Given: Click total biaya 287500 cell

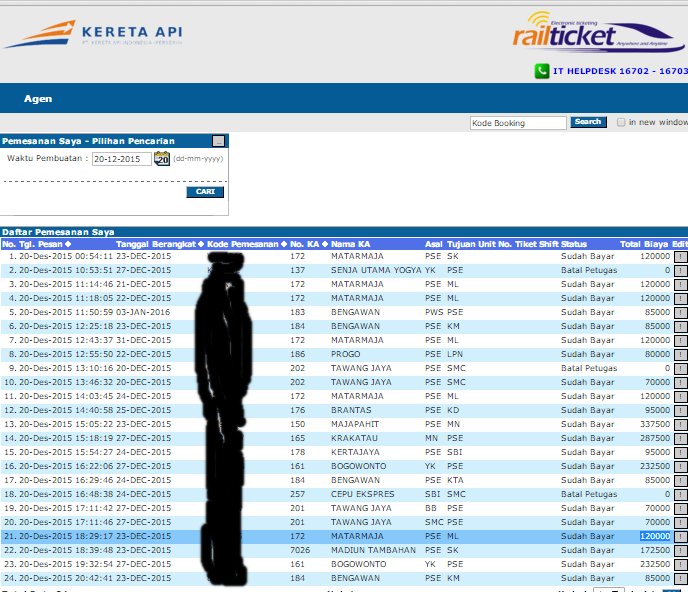Looking at the screenshot, I should 655,438.
